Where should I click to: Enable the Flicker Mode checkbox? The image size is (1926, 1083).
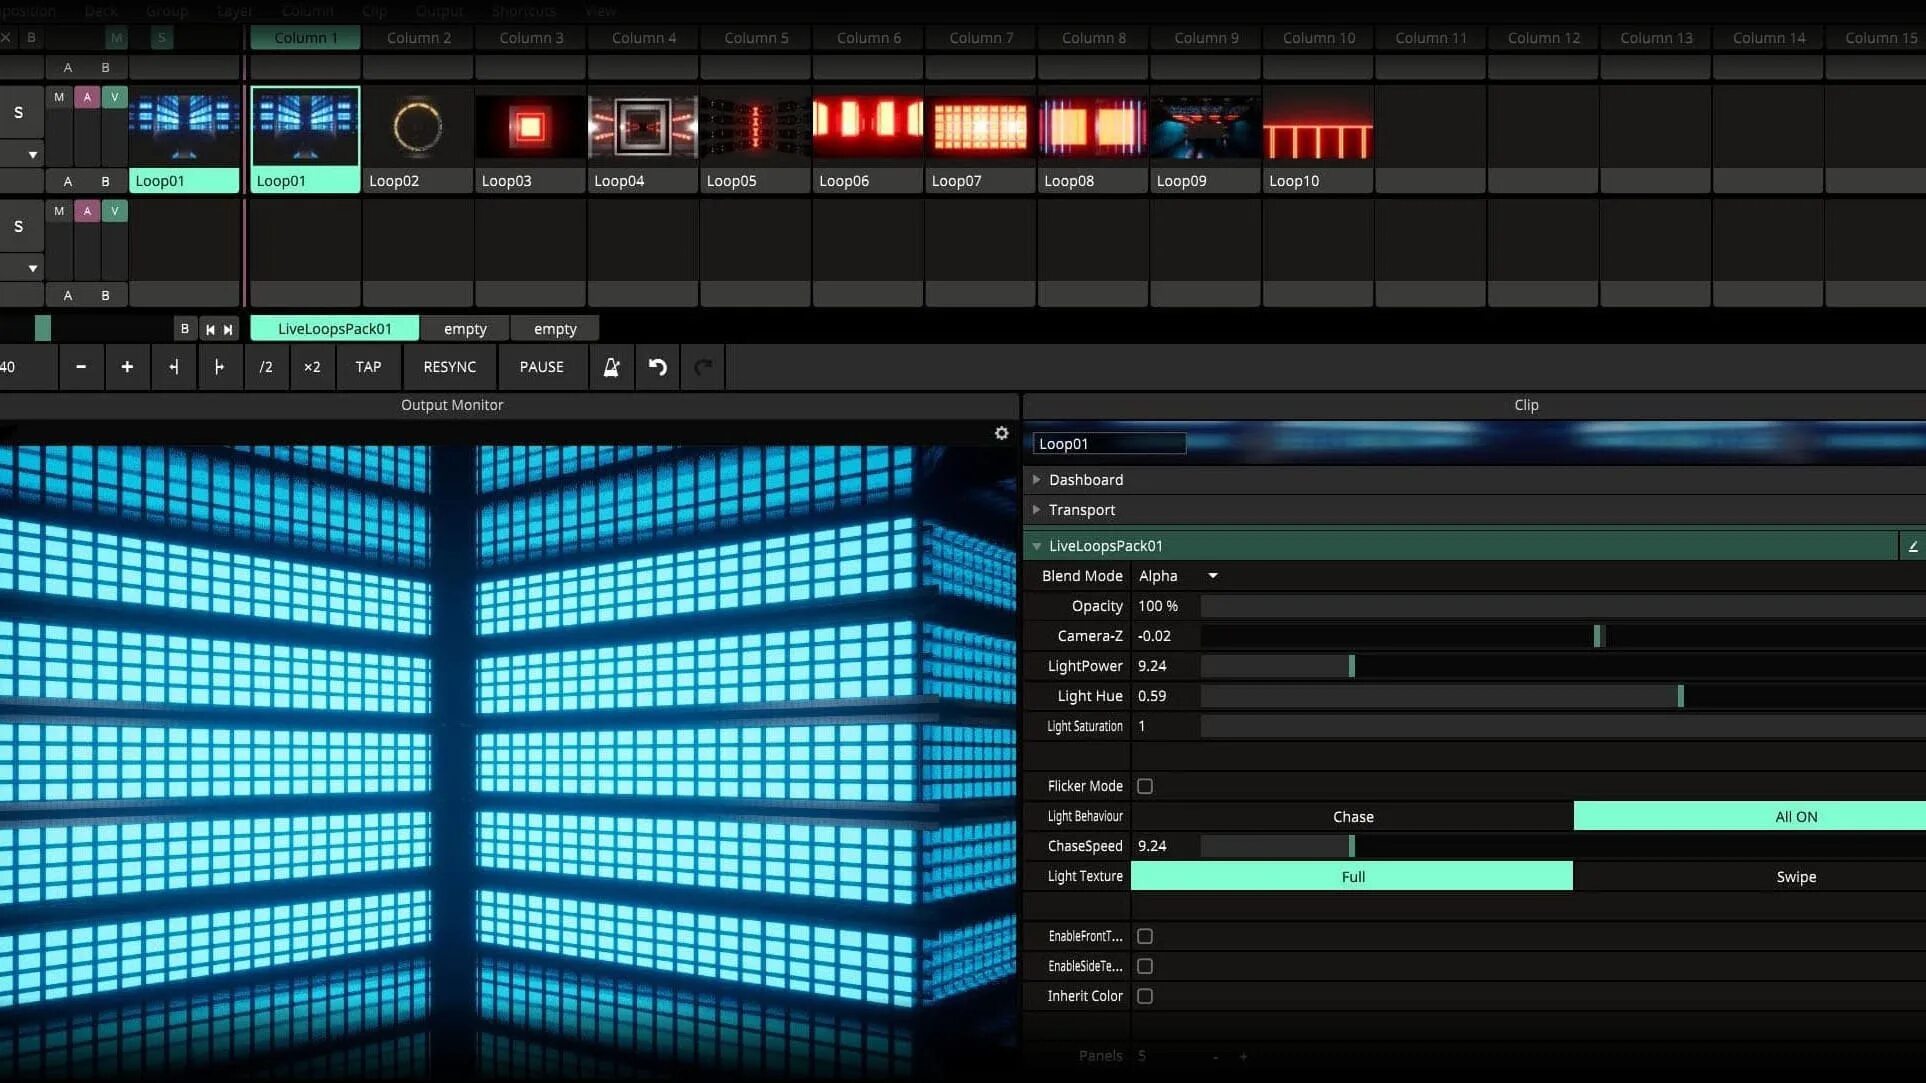pyautogui.click(x=1145, y=786)
